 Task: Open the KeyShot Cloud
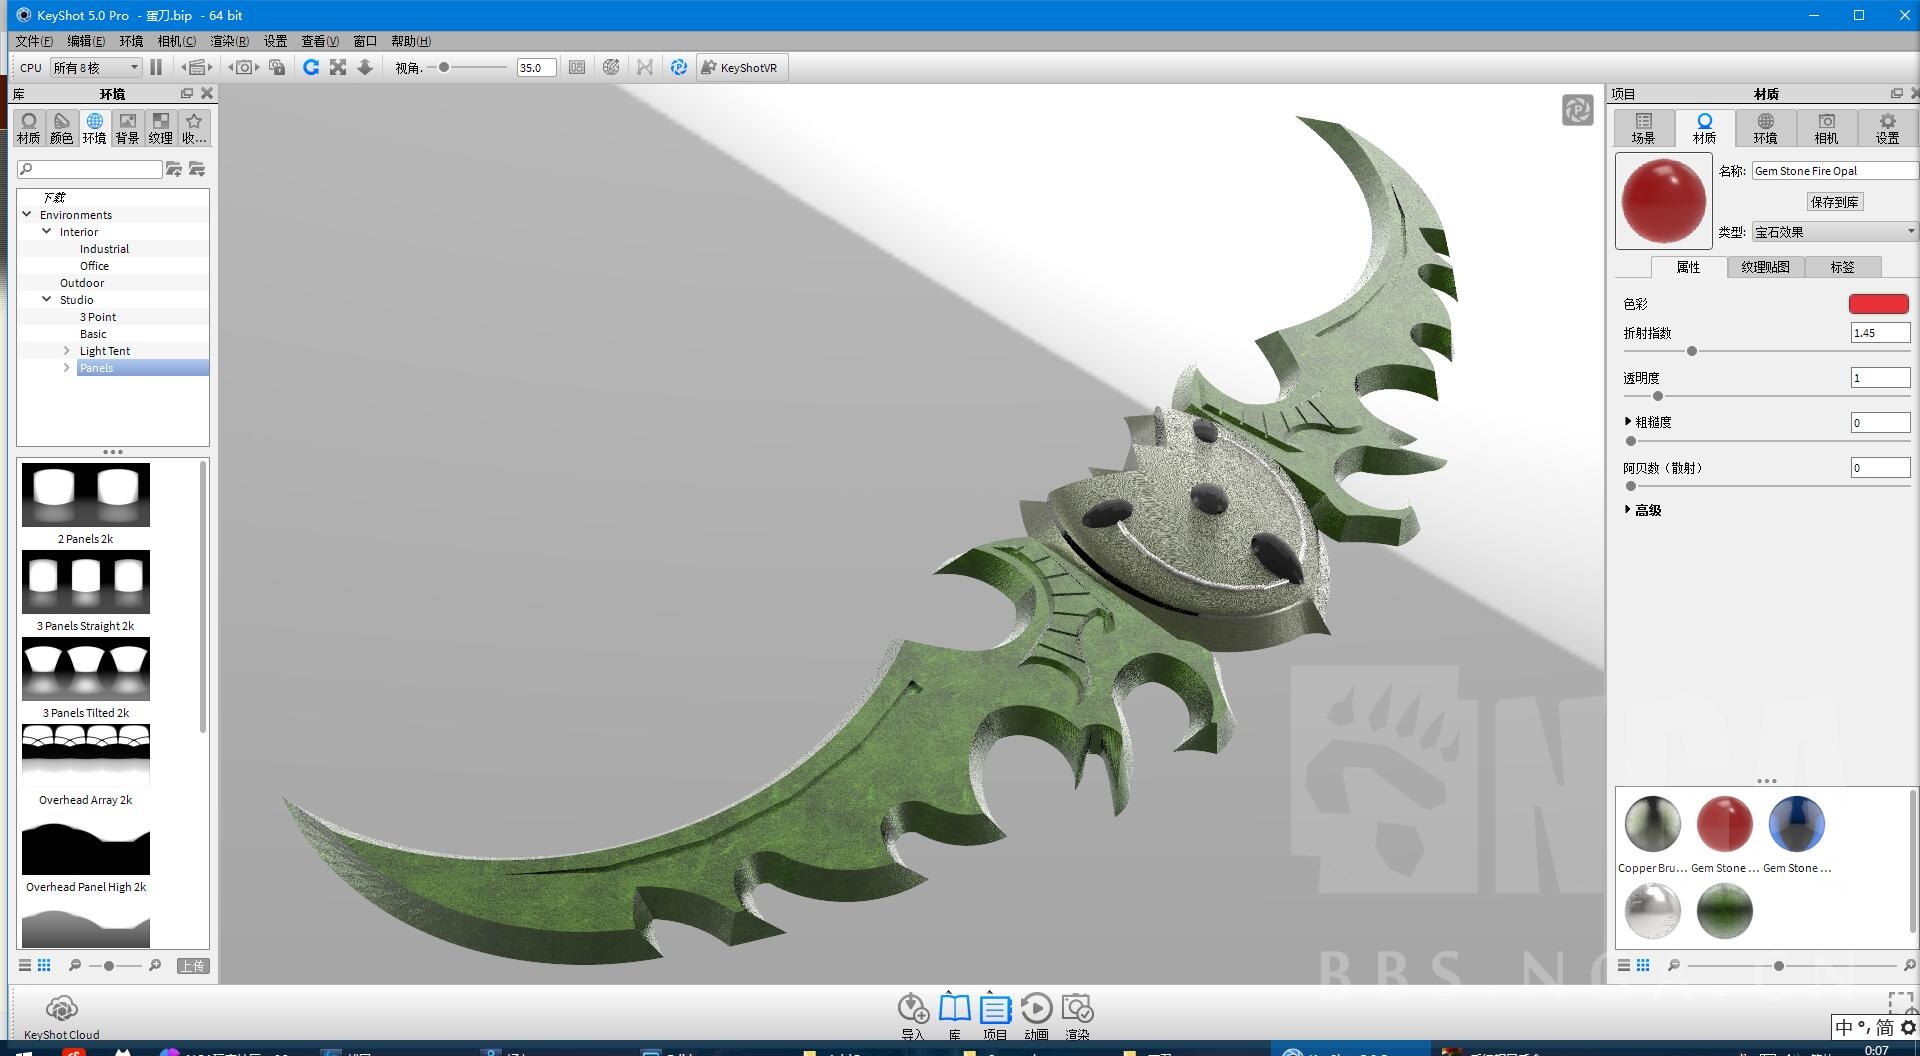coord(61,1015)
